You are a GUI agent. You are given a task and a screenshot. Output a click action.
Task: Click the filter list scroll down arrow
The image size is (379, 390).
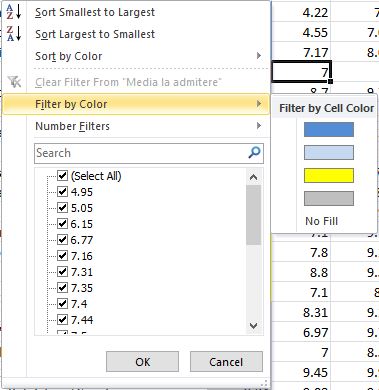(x=253, y=326)
